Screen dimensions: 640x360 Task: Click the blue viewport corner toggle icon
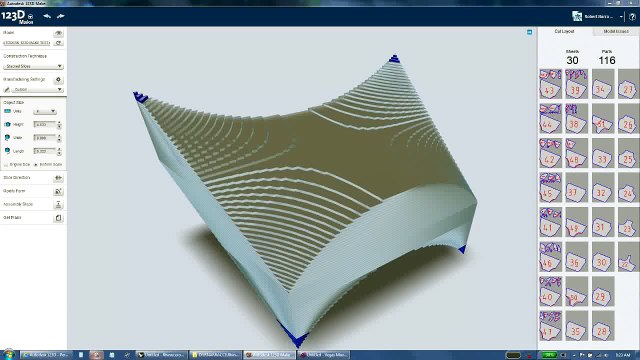tap(529, 32)
